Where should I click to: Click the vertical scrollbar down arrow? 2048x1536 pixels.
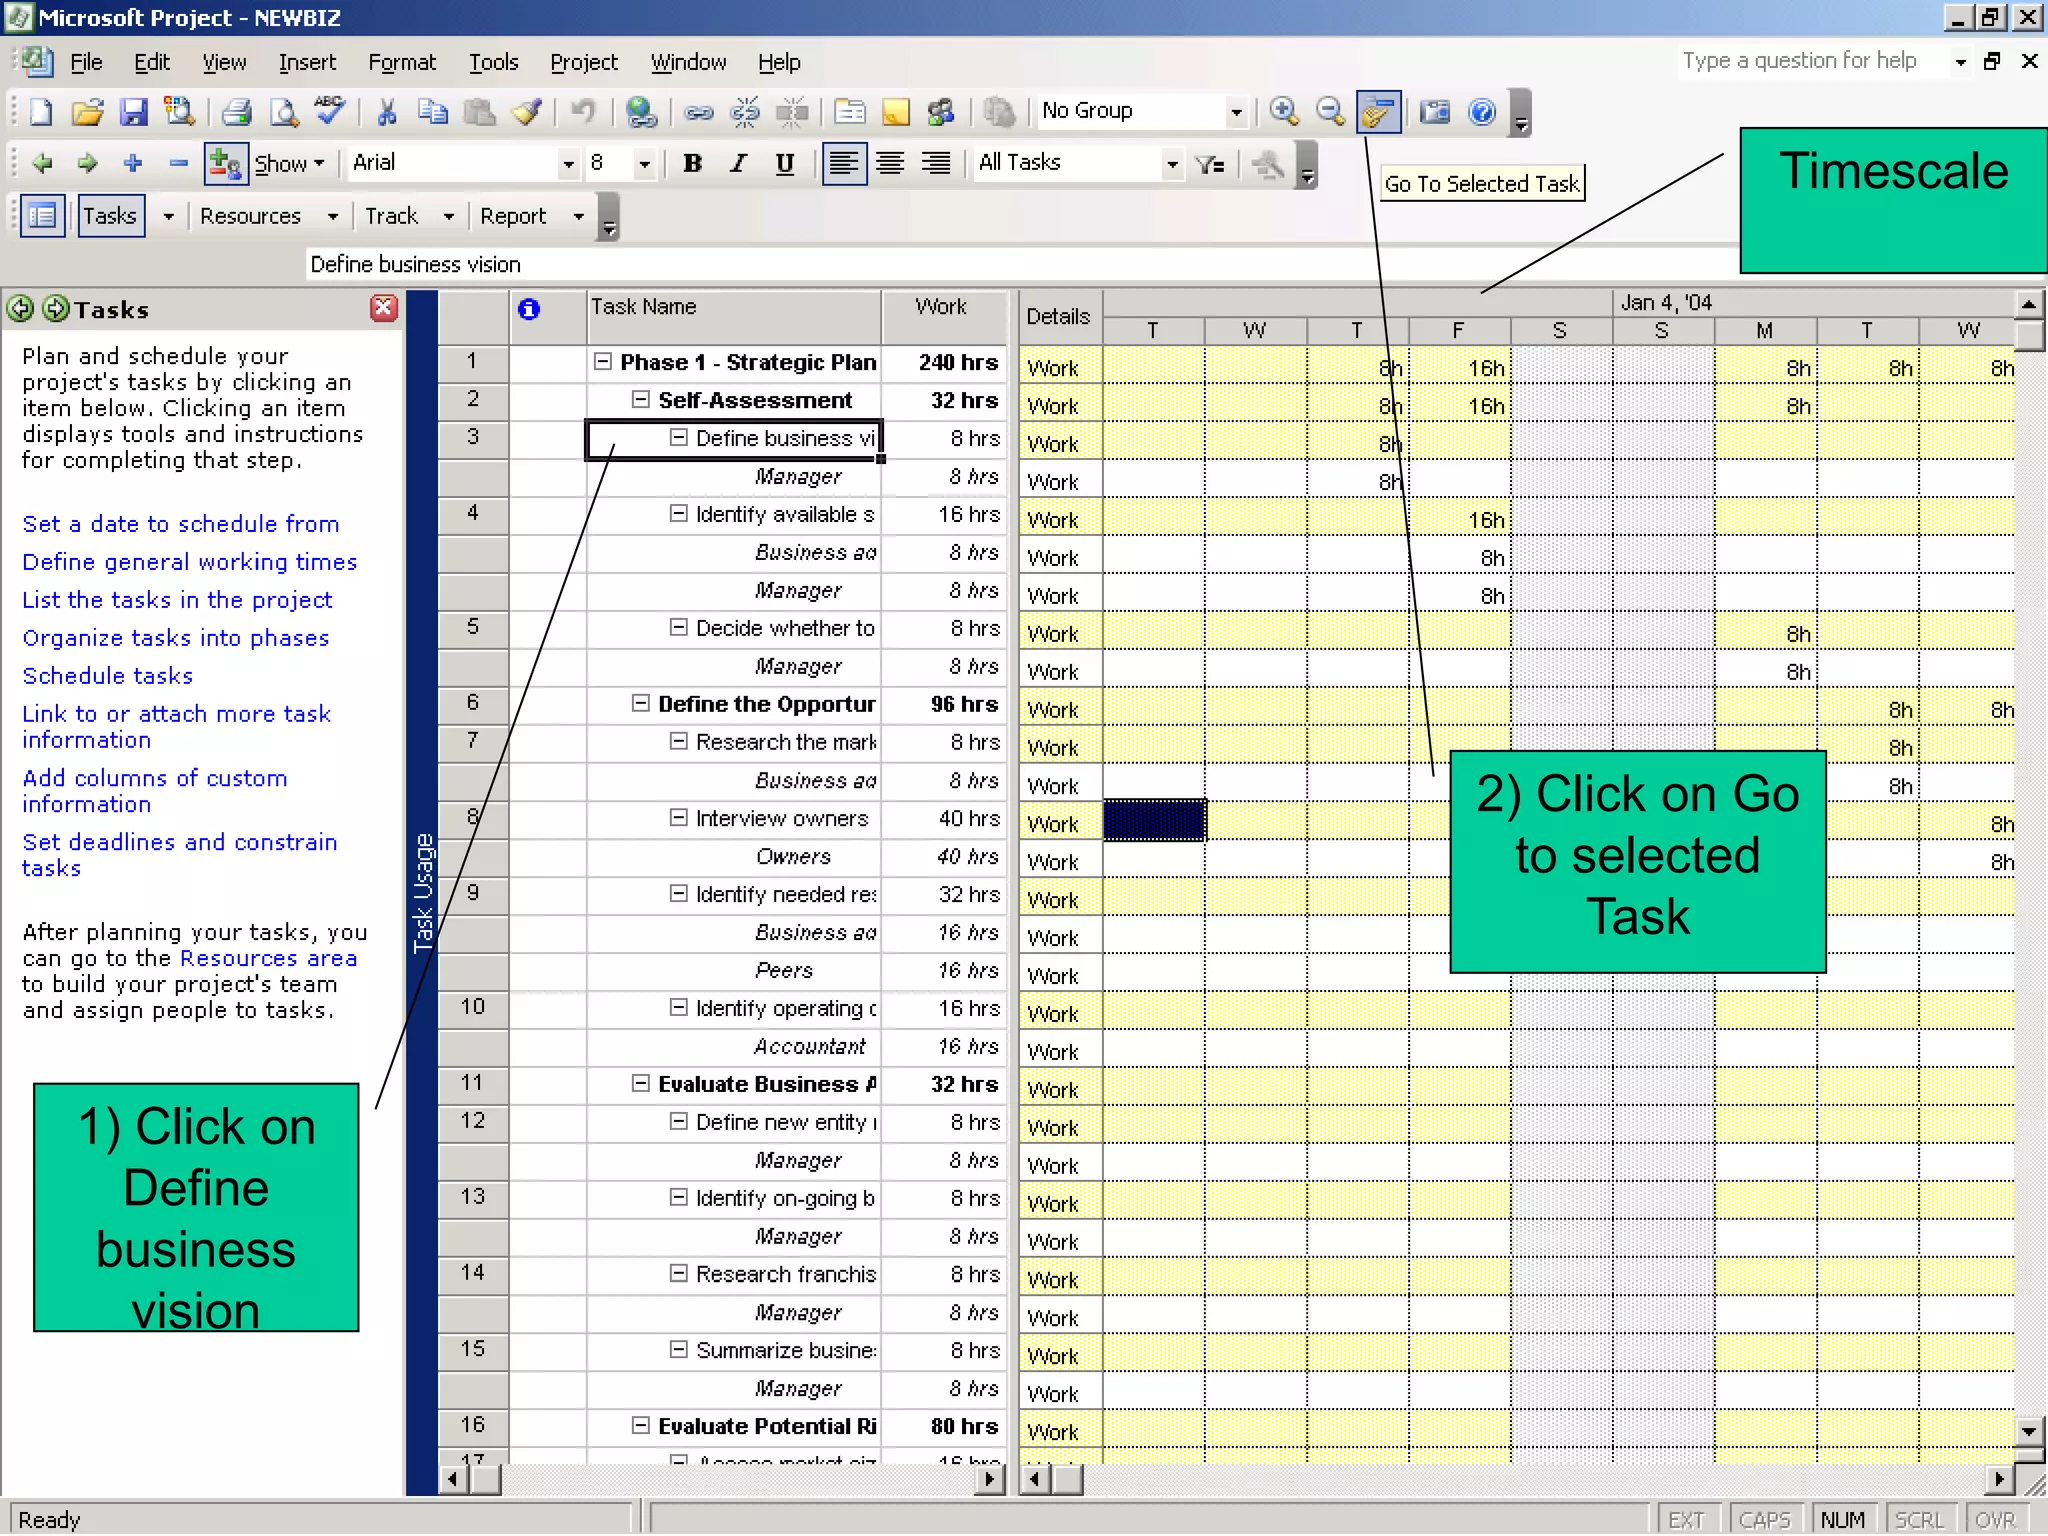(2029, 1431)
